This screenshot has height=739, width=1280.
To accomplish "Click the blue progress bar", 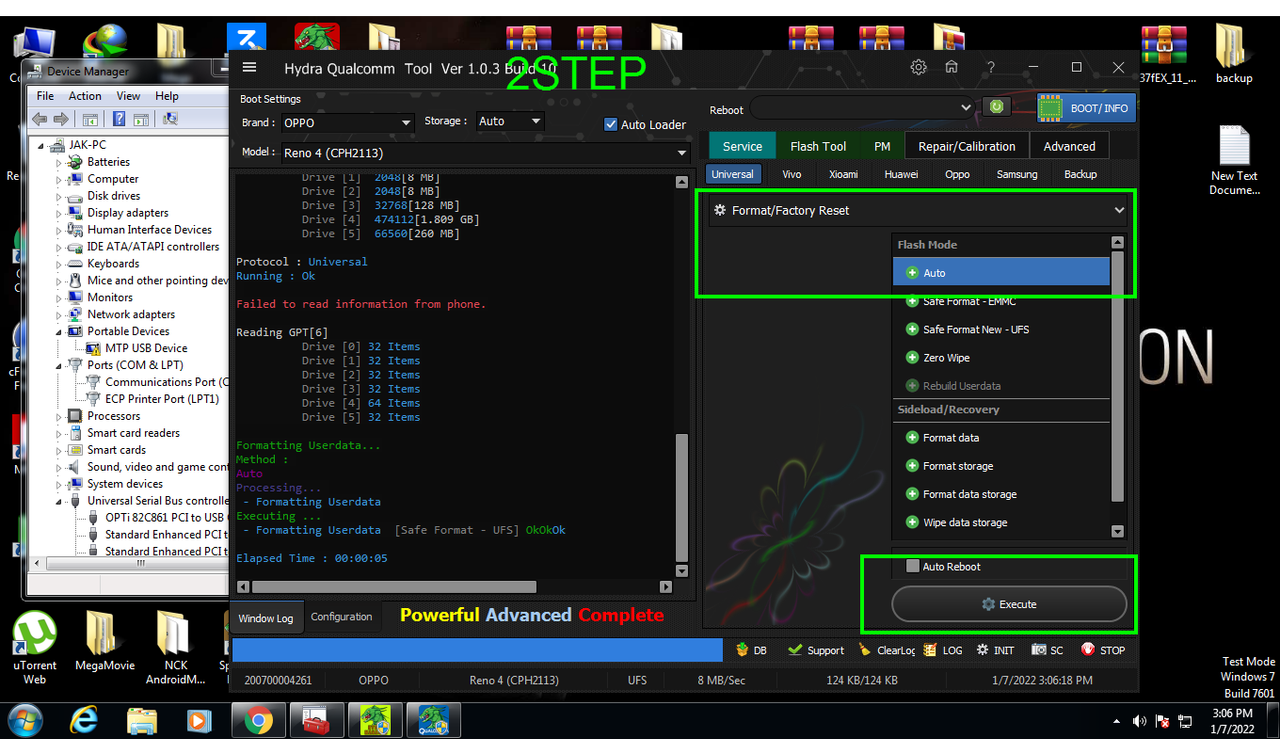I will (x=477, y=650).
